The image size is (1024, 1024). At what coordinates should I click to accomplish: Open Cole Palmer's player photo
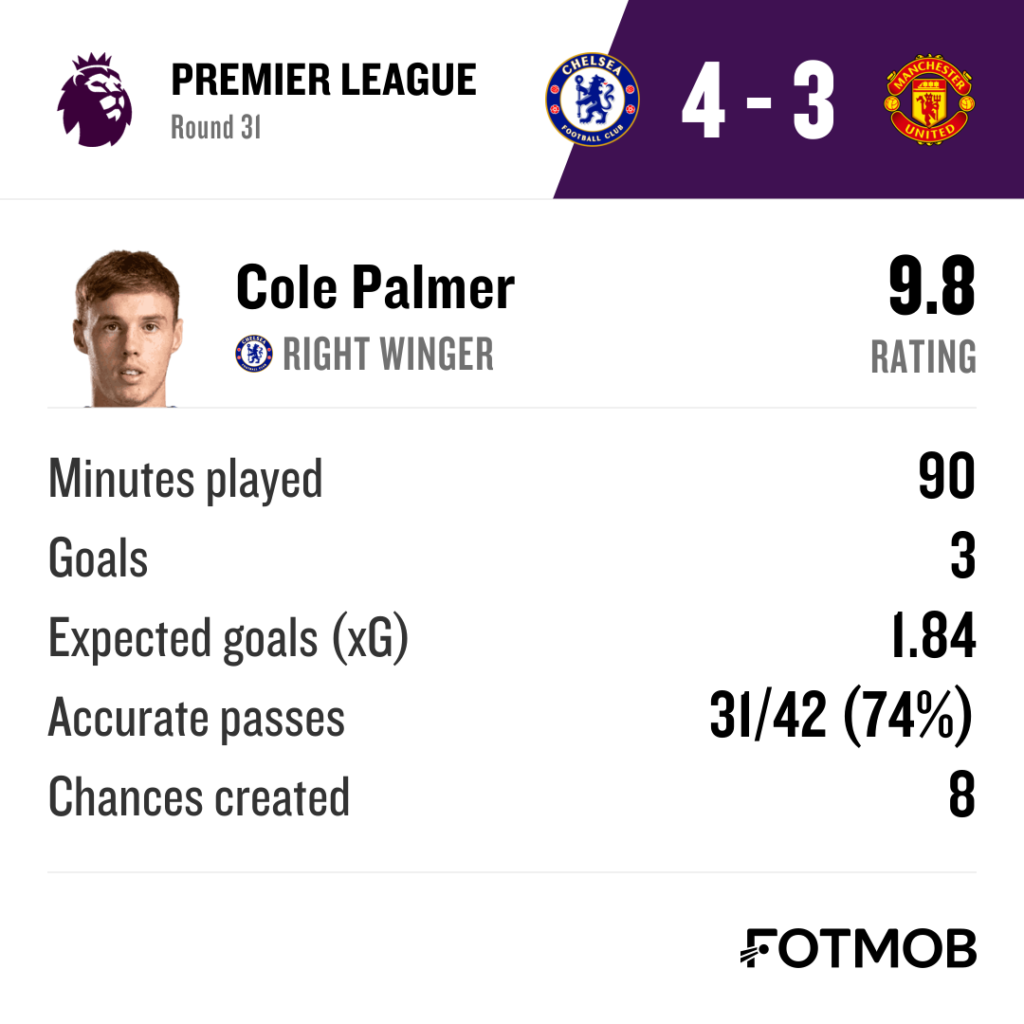pyautogui.click(x=127, y=328)
